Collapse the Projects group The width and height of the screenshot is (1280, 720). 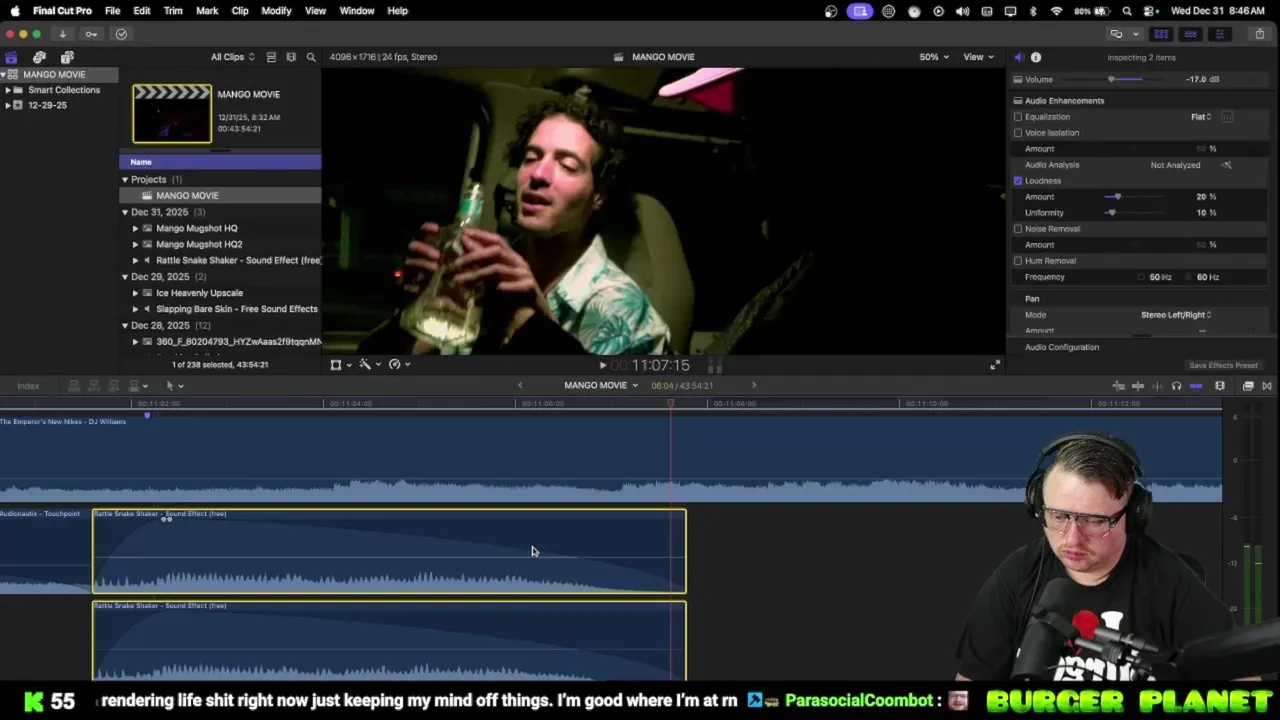[x=125, y=180]
